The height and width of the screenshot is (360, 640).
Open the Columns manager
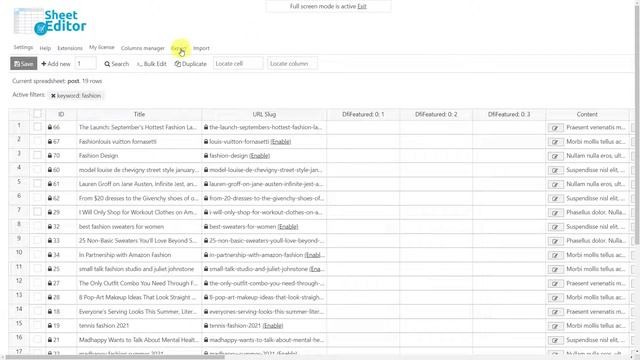142,48
